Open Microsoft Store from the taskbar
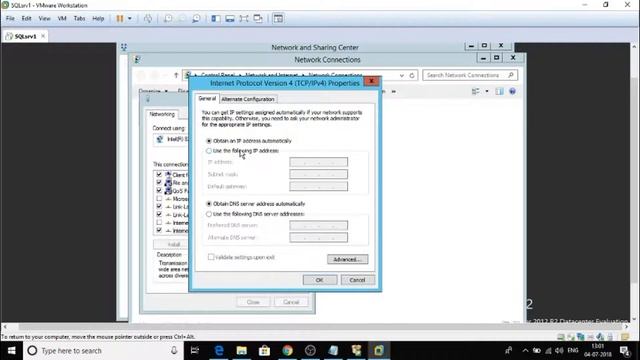The width and height of the screenshot is (640, 360). pyautogui.click(x=264, y=351)
